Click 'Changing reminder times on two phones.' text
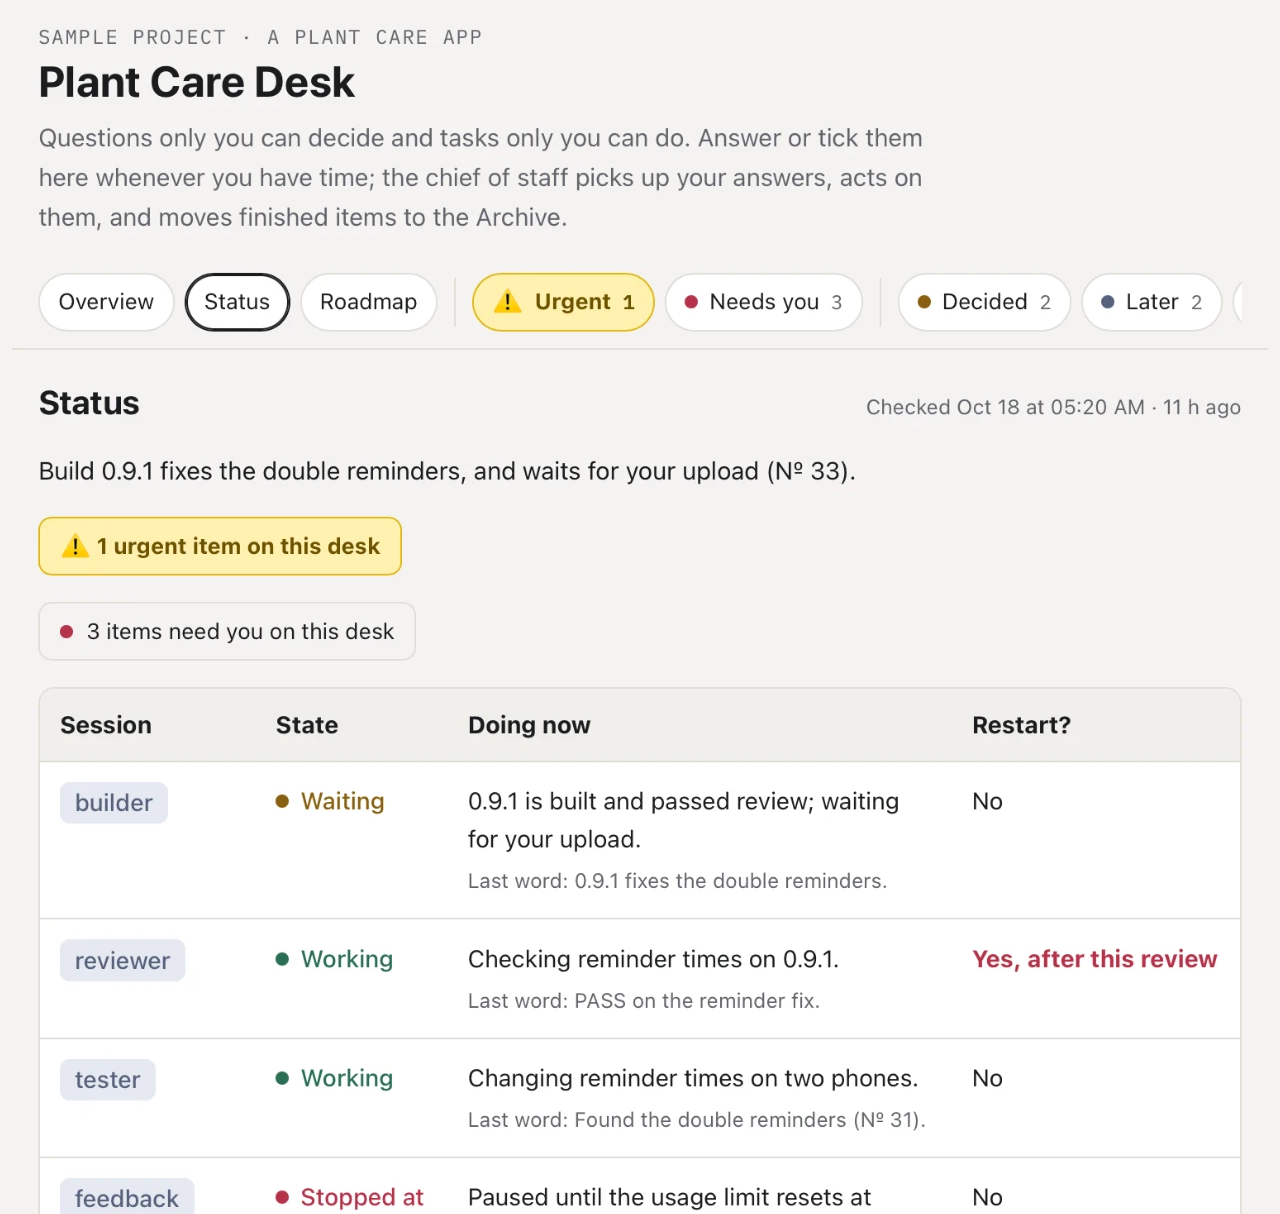This screenshot has height=1214, width=1280. pyautogui.click(x=693, y=1078)
